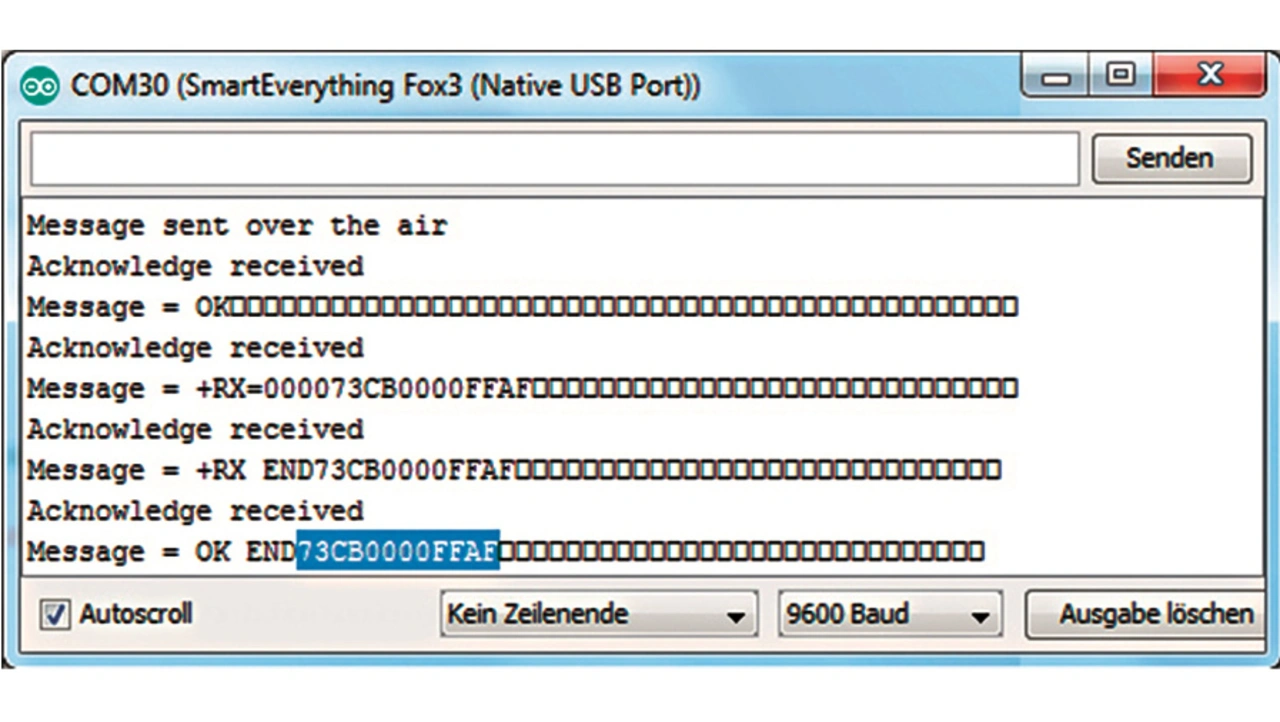The height and width of the screenshot is (722, 1280).
Task: Click the 'Message sent over the air' line
Action: coord(236,226)
